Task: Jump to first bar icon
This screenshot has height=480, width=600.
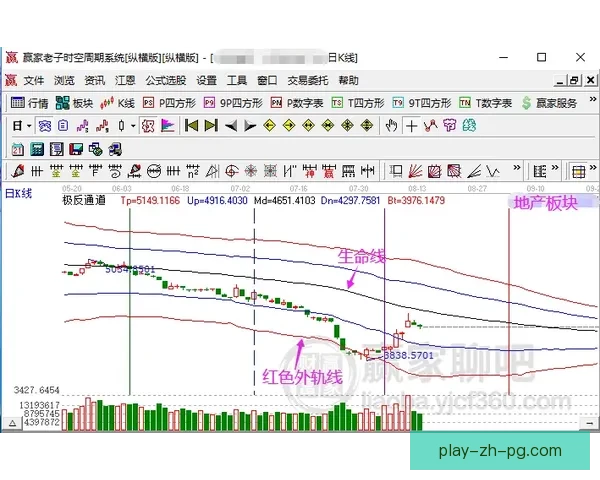Action: pyautogui.click(x=191, y=126)
